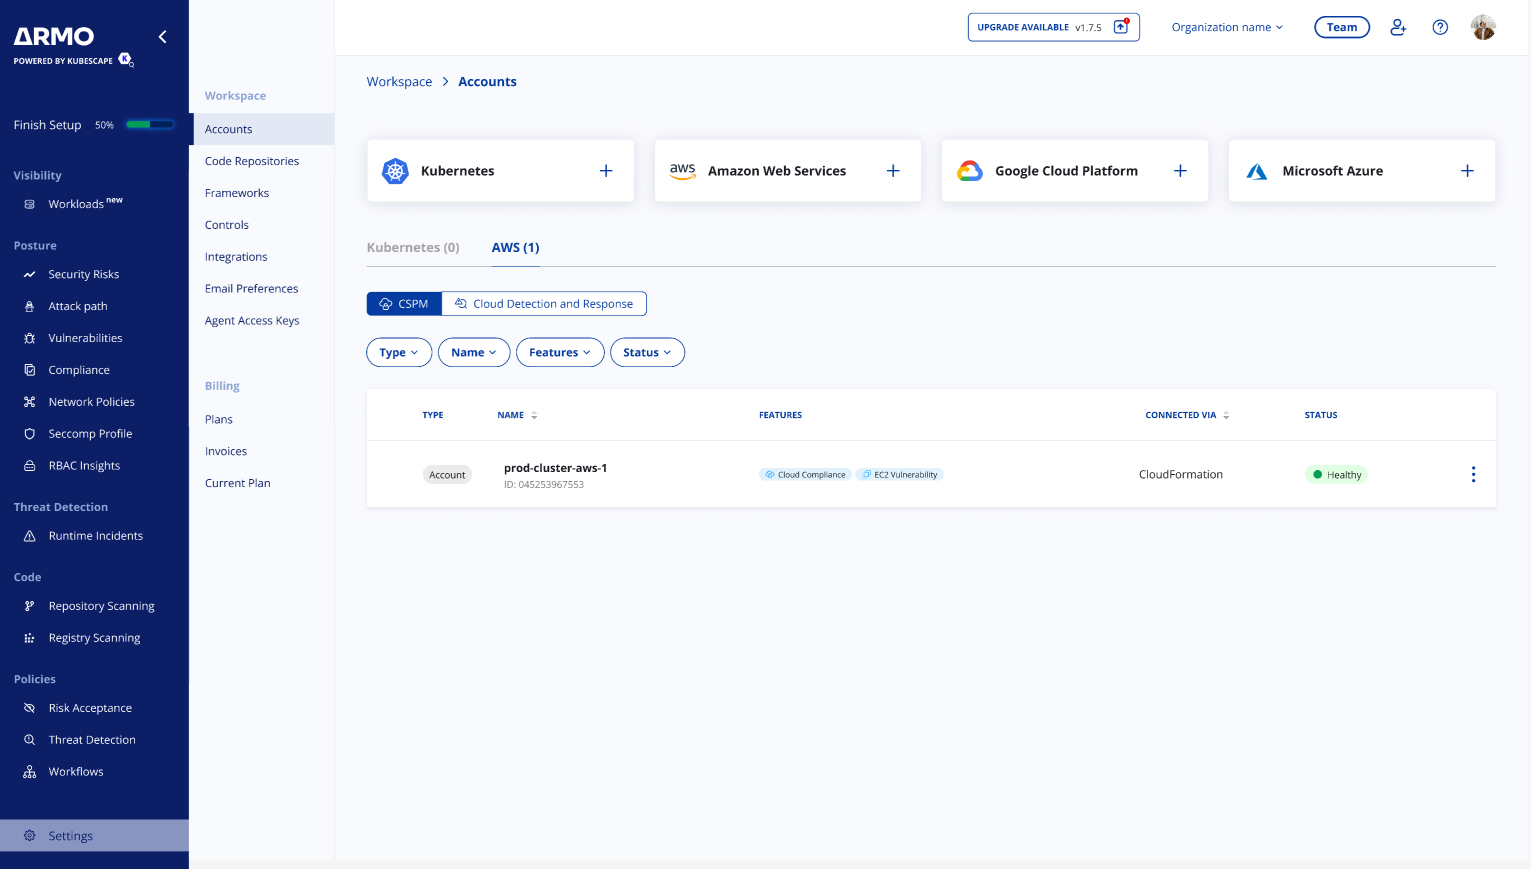
Task: Click Workspace breadcrumb link
Action: (x=399, y=82)
